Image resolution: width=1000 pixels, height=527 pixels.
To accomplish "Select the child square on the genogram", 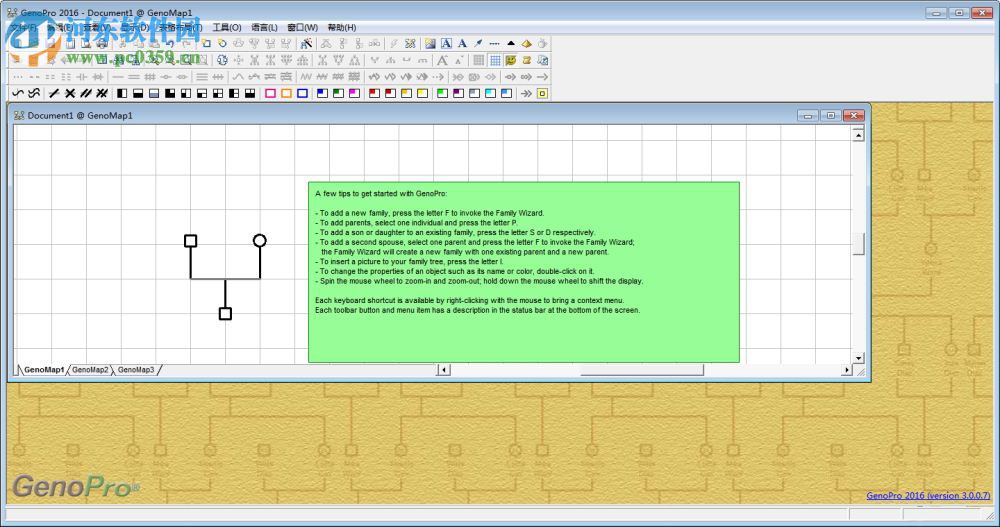I will pos(225,313).
